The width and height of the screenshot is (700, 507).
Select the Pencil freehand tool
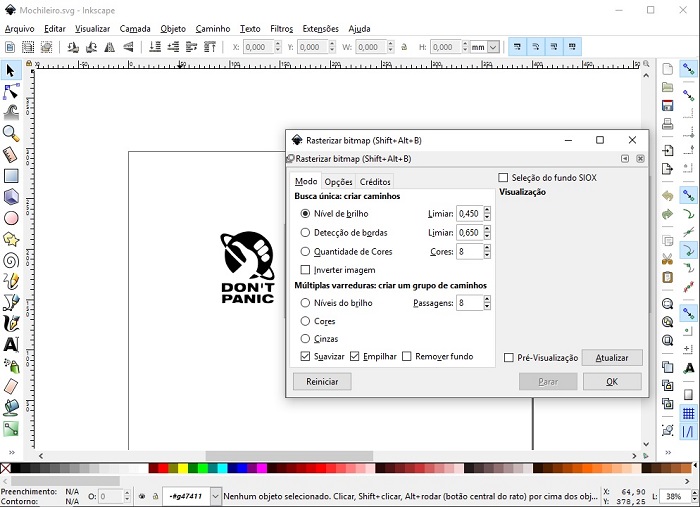[11, 281]
